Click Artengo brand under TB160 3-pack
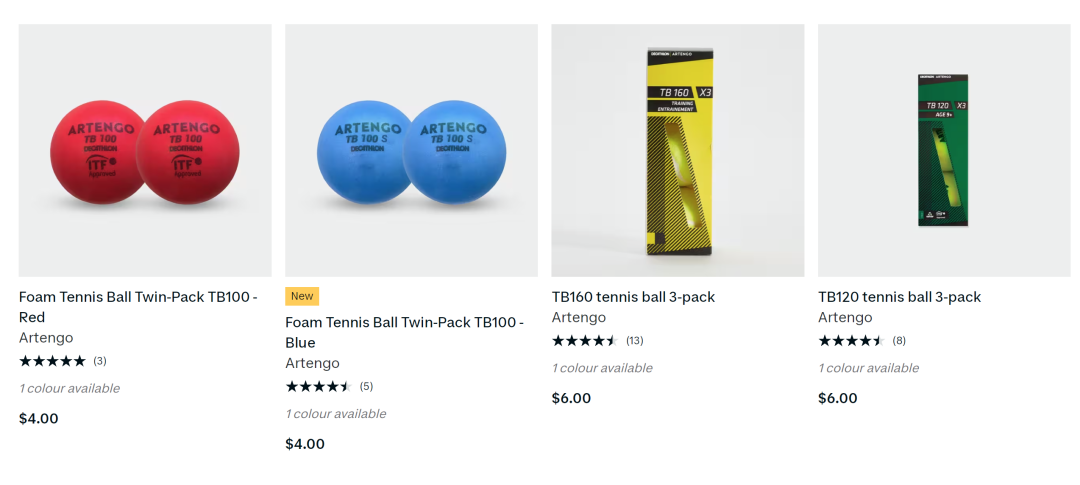Screen dimensions: 1080x485 [579, 318]
